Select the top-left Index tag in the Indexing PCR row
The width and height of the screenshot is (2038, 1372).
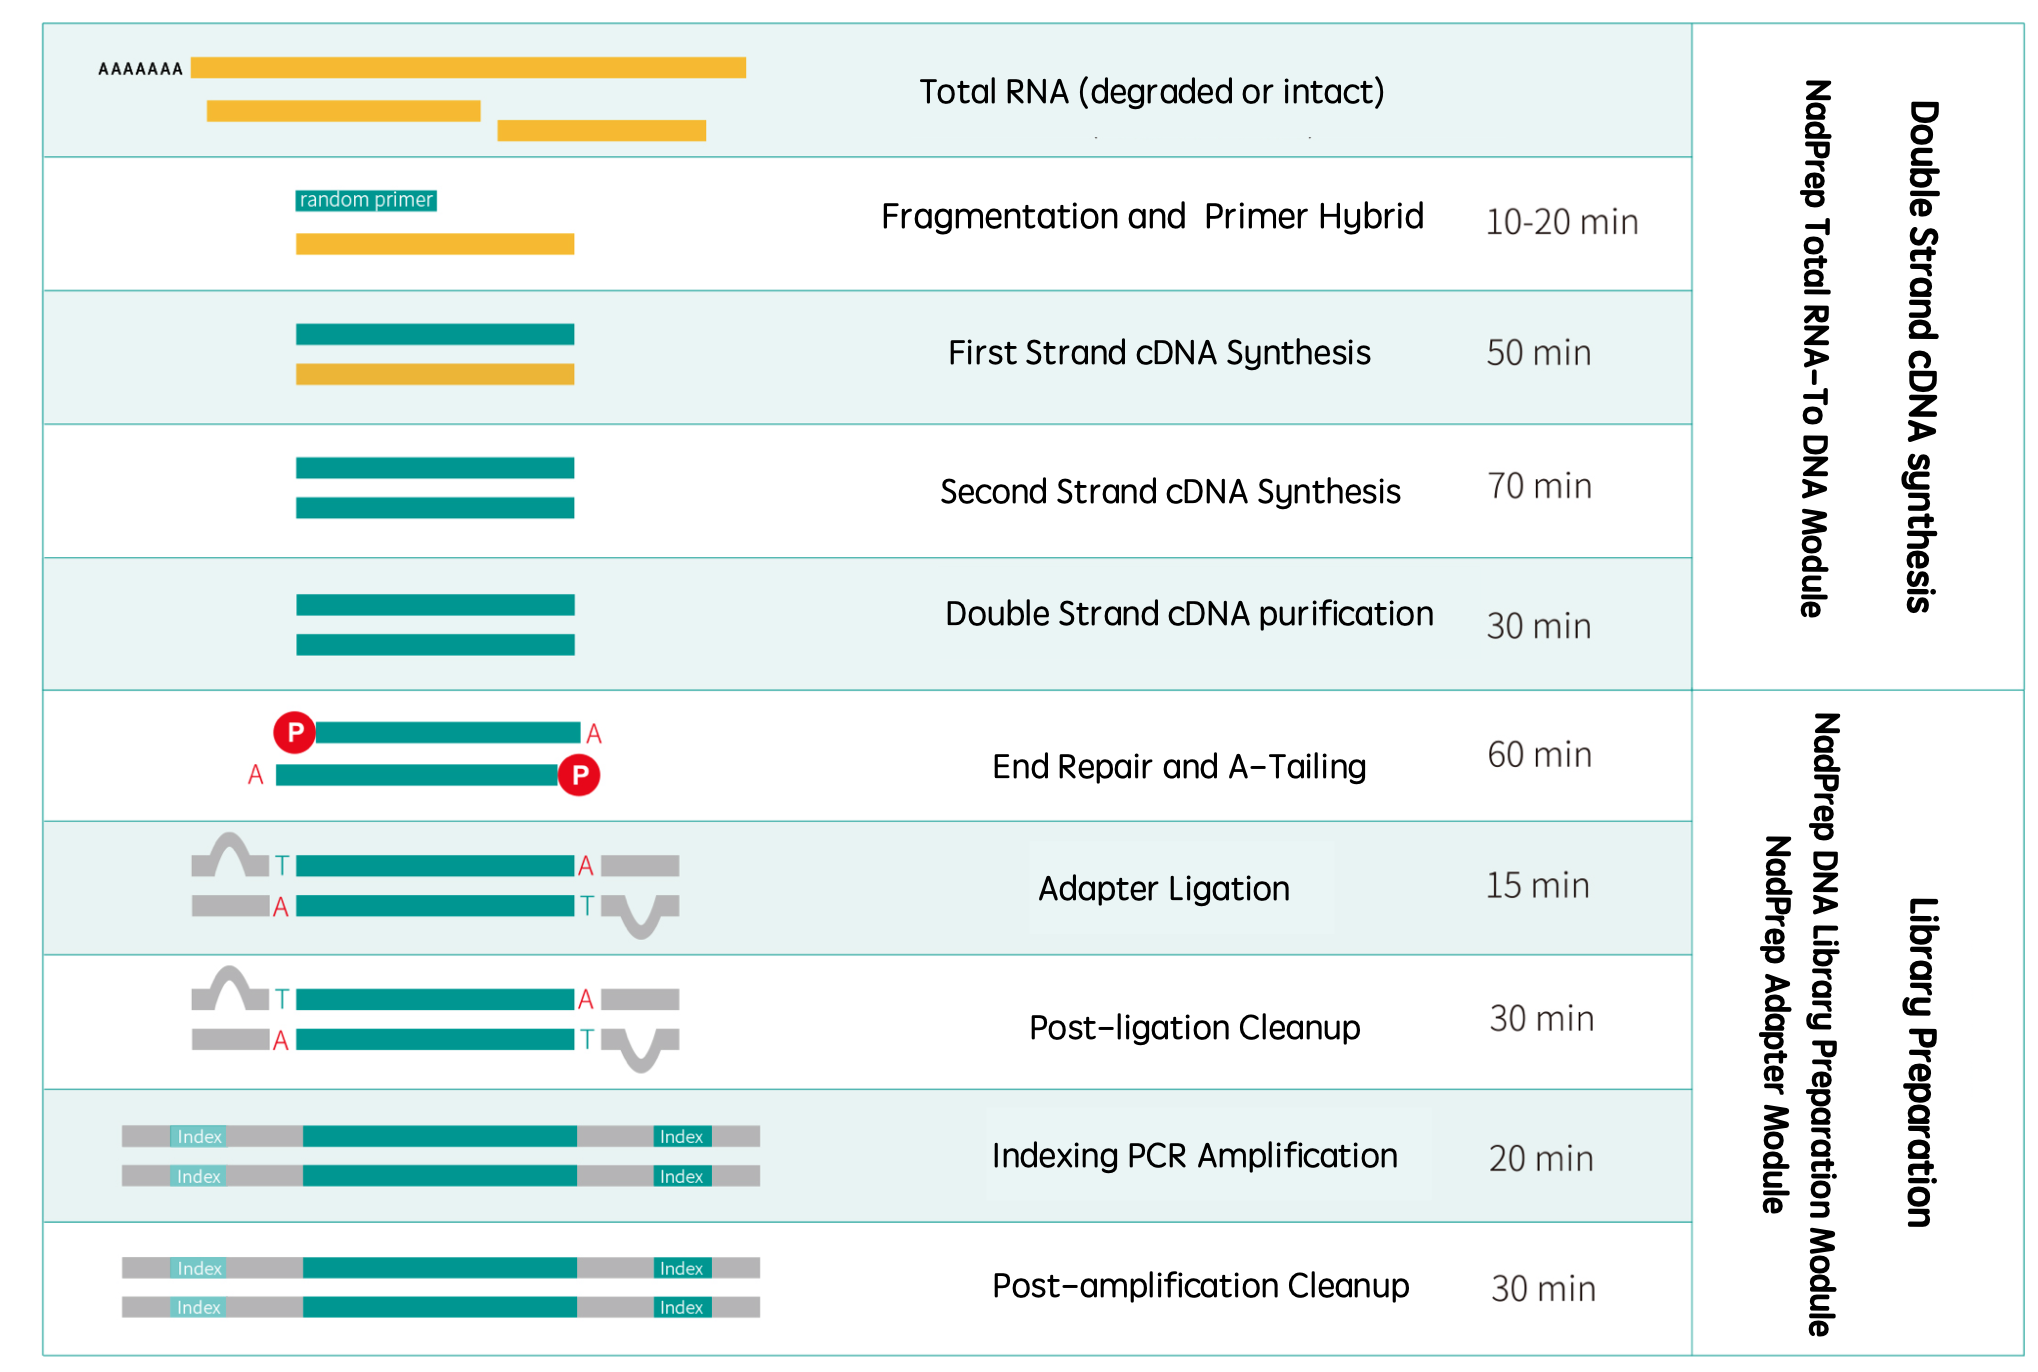pyautogui.click(x=199, y=1136)
